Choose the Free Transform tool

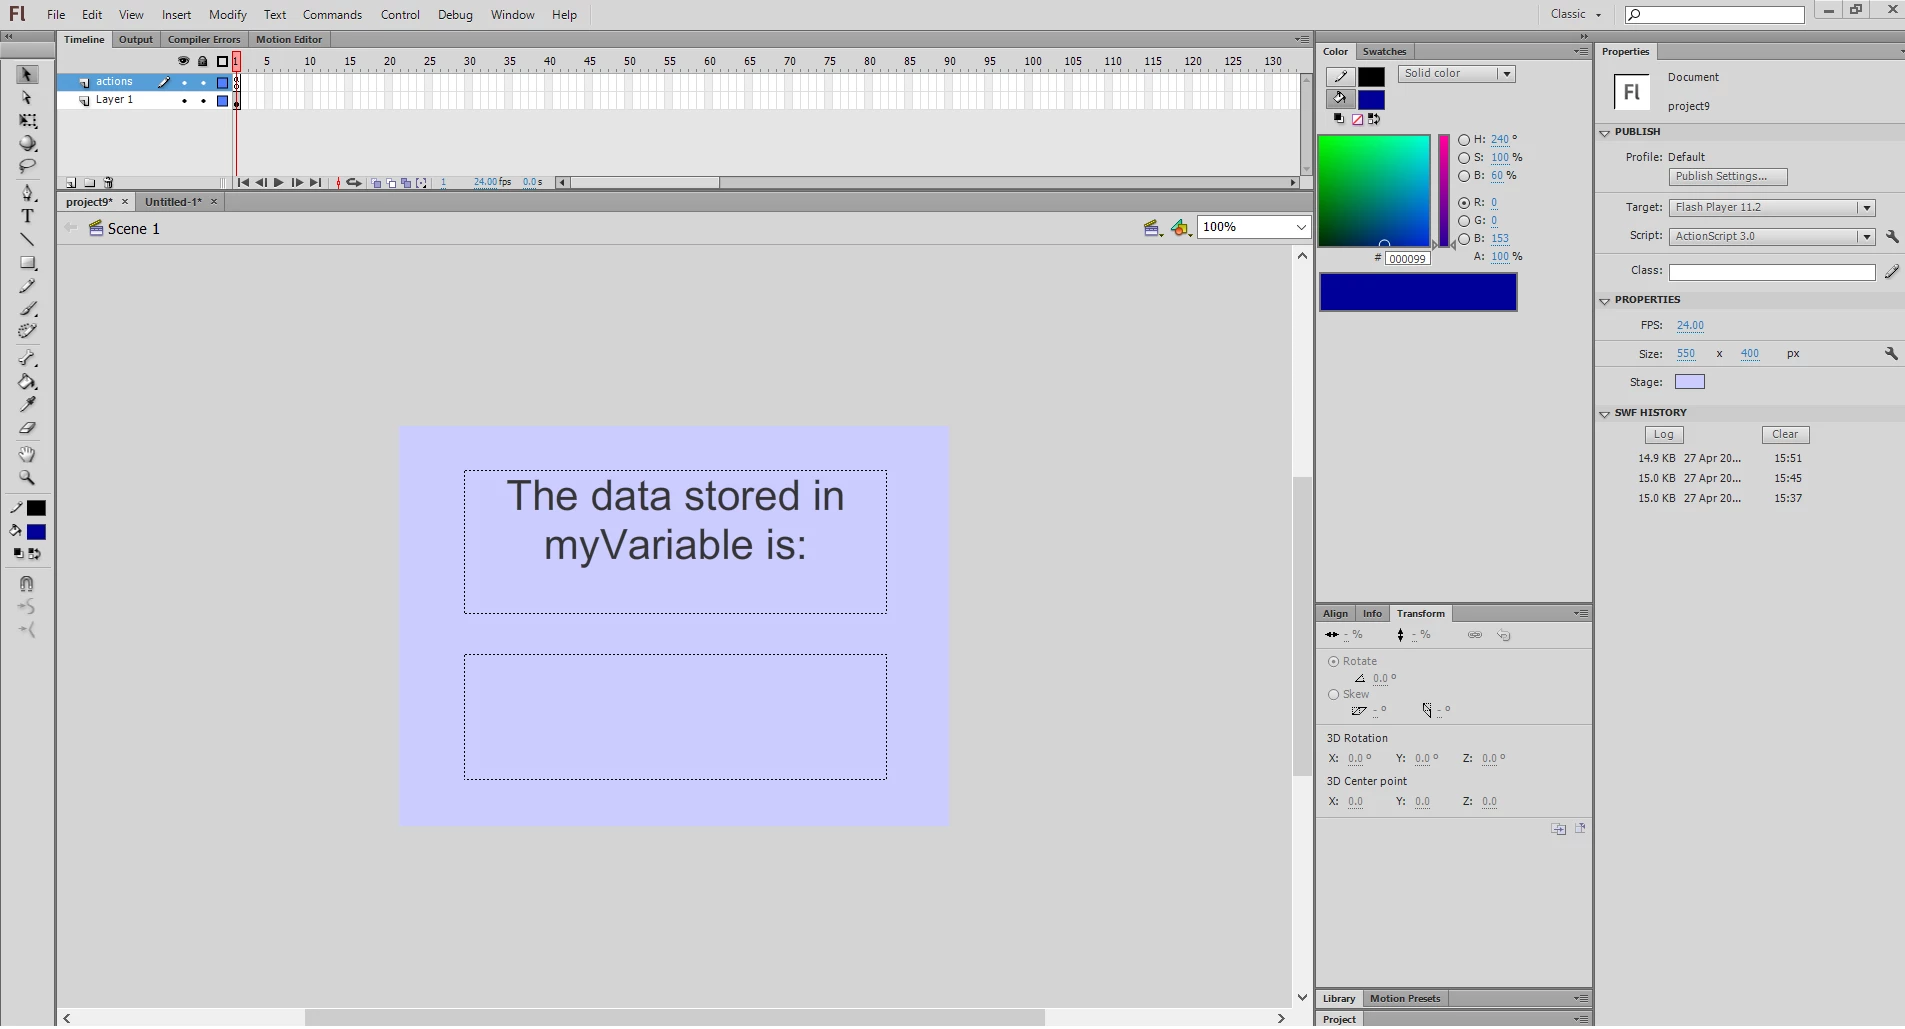(x=27, y=121)
